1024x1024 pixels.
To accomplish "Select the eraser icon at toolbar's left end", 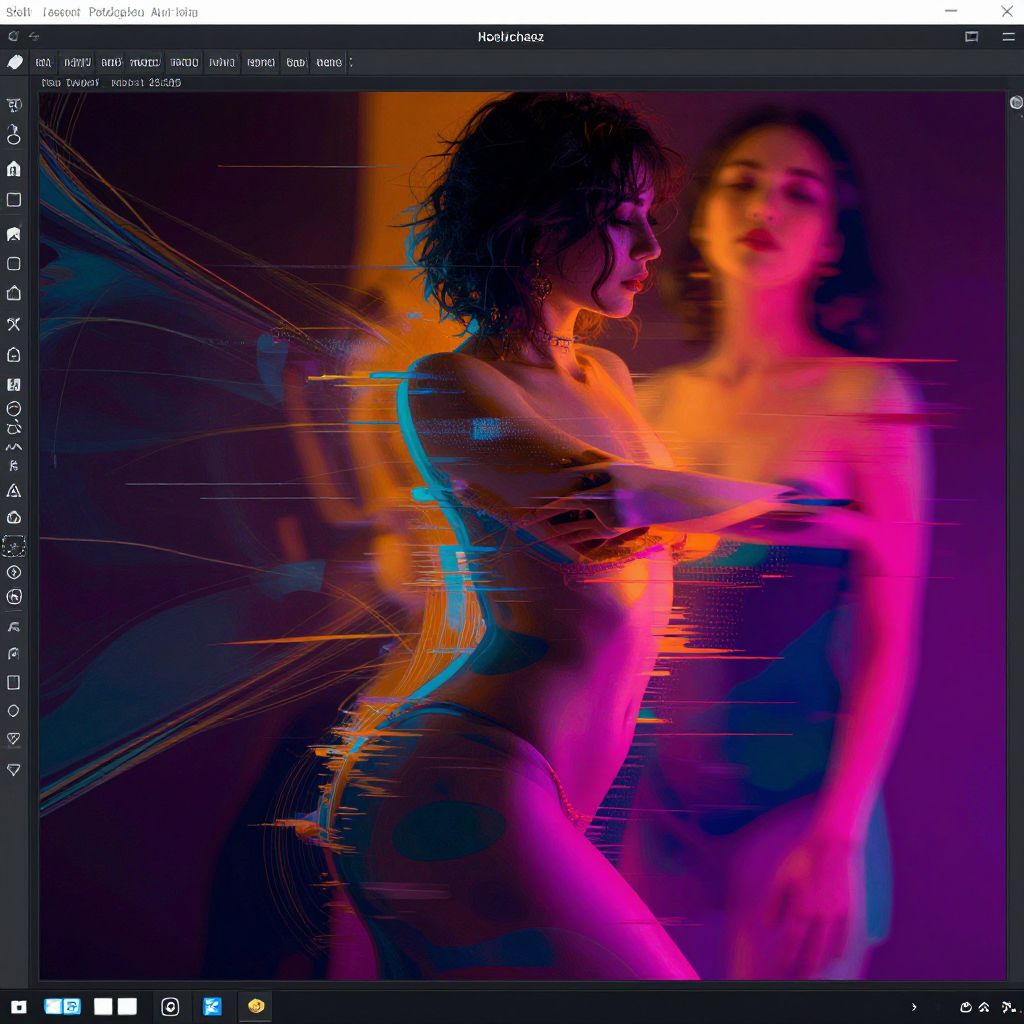I will point(15,62).
